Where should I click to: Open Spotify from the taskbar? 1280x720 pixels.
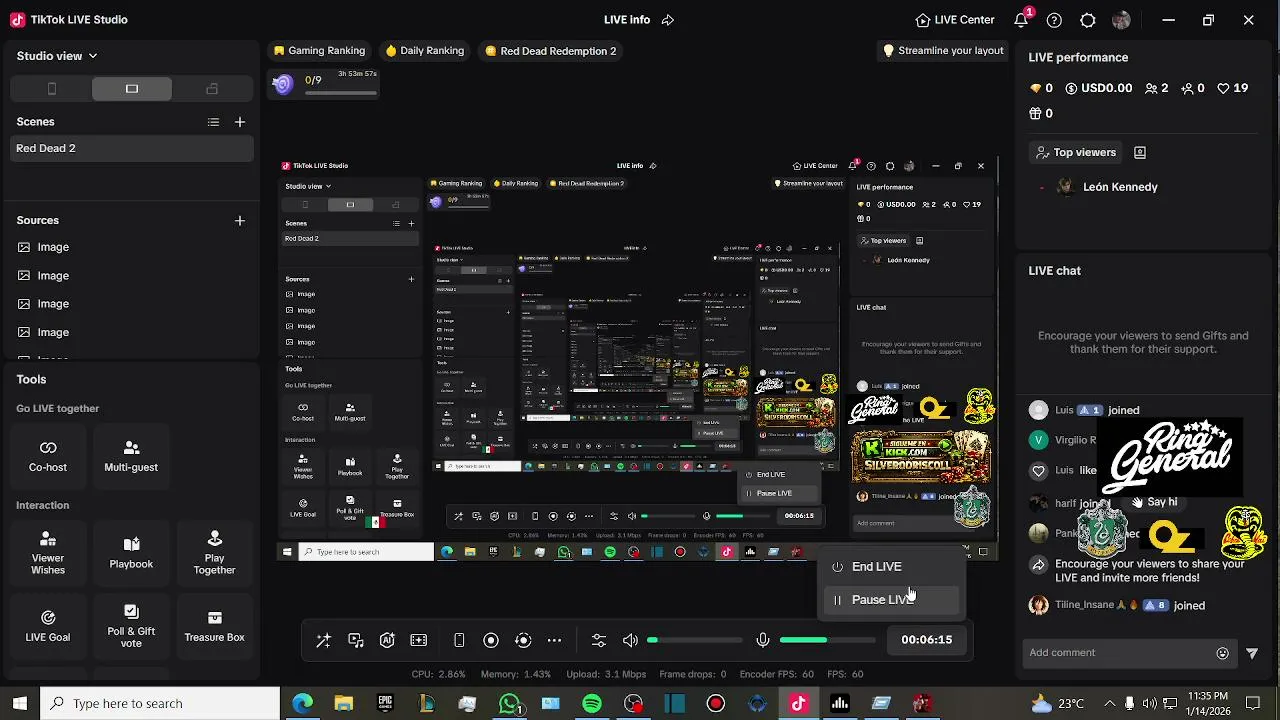click(592, 704)
